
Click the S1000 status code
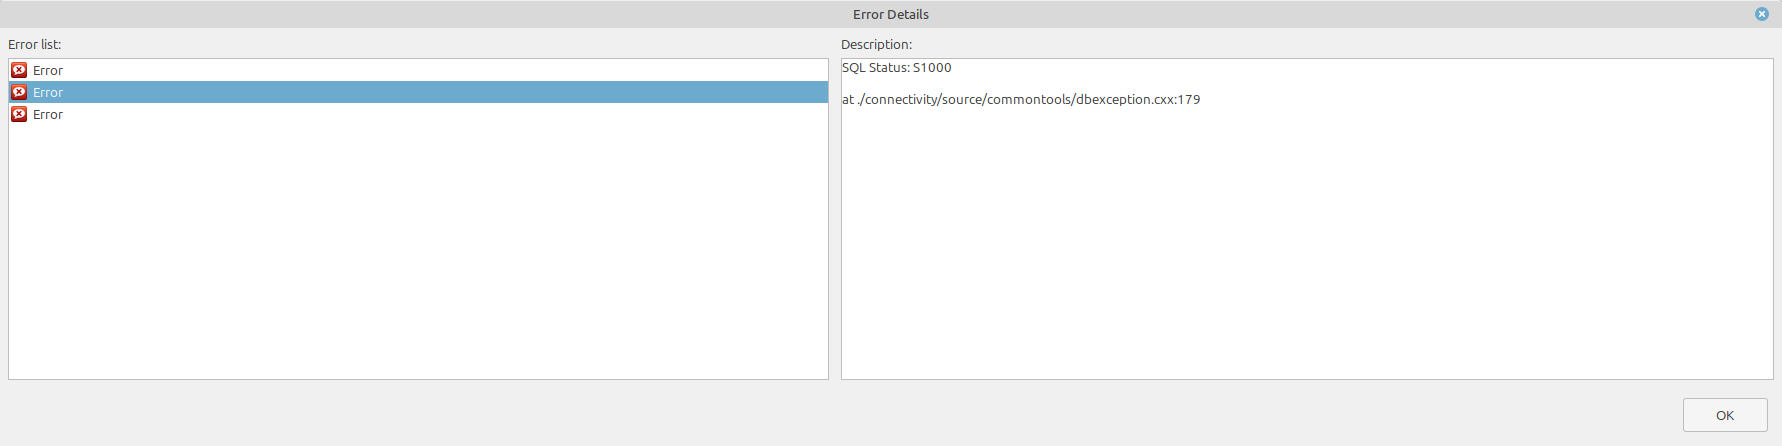coord(932,68)
